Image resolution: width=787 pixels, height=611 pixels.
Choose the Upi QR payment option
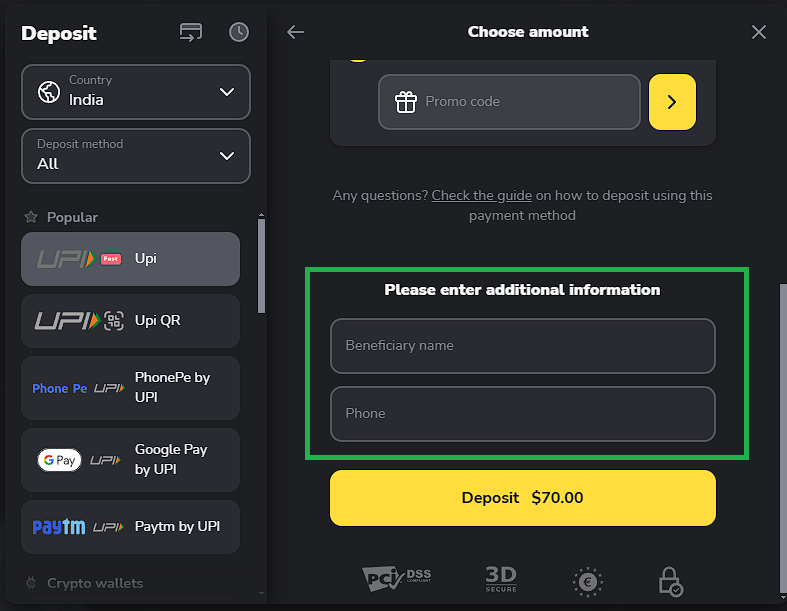[130, 321]
